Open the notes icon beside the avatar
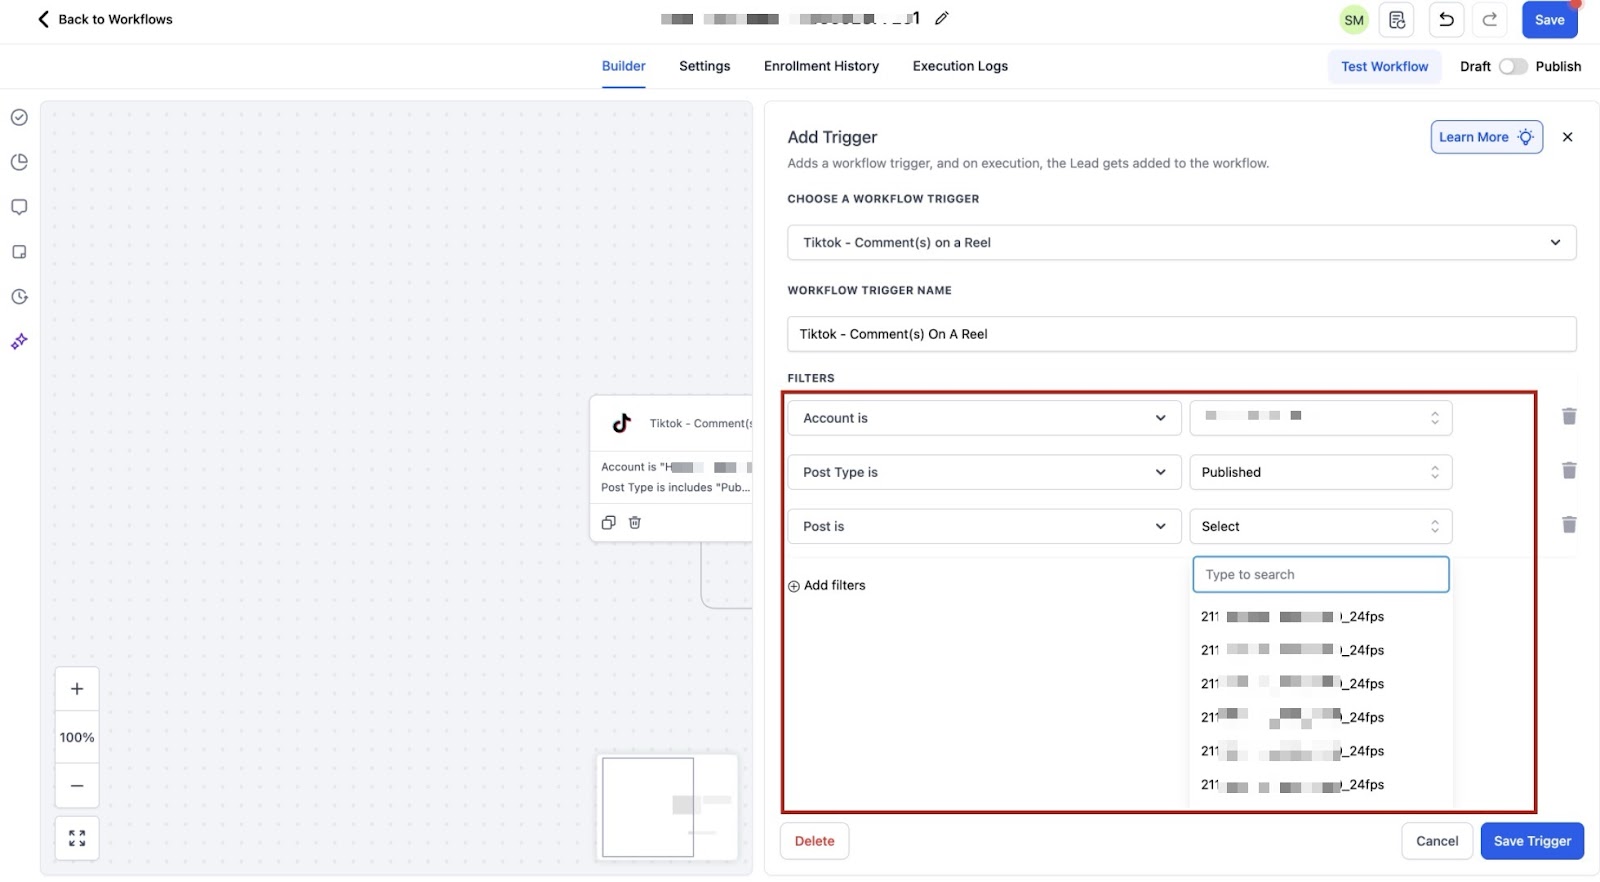1600x882 pixels. coord(1397,20)
